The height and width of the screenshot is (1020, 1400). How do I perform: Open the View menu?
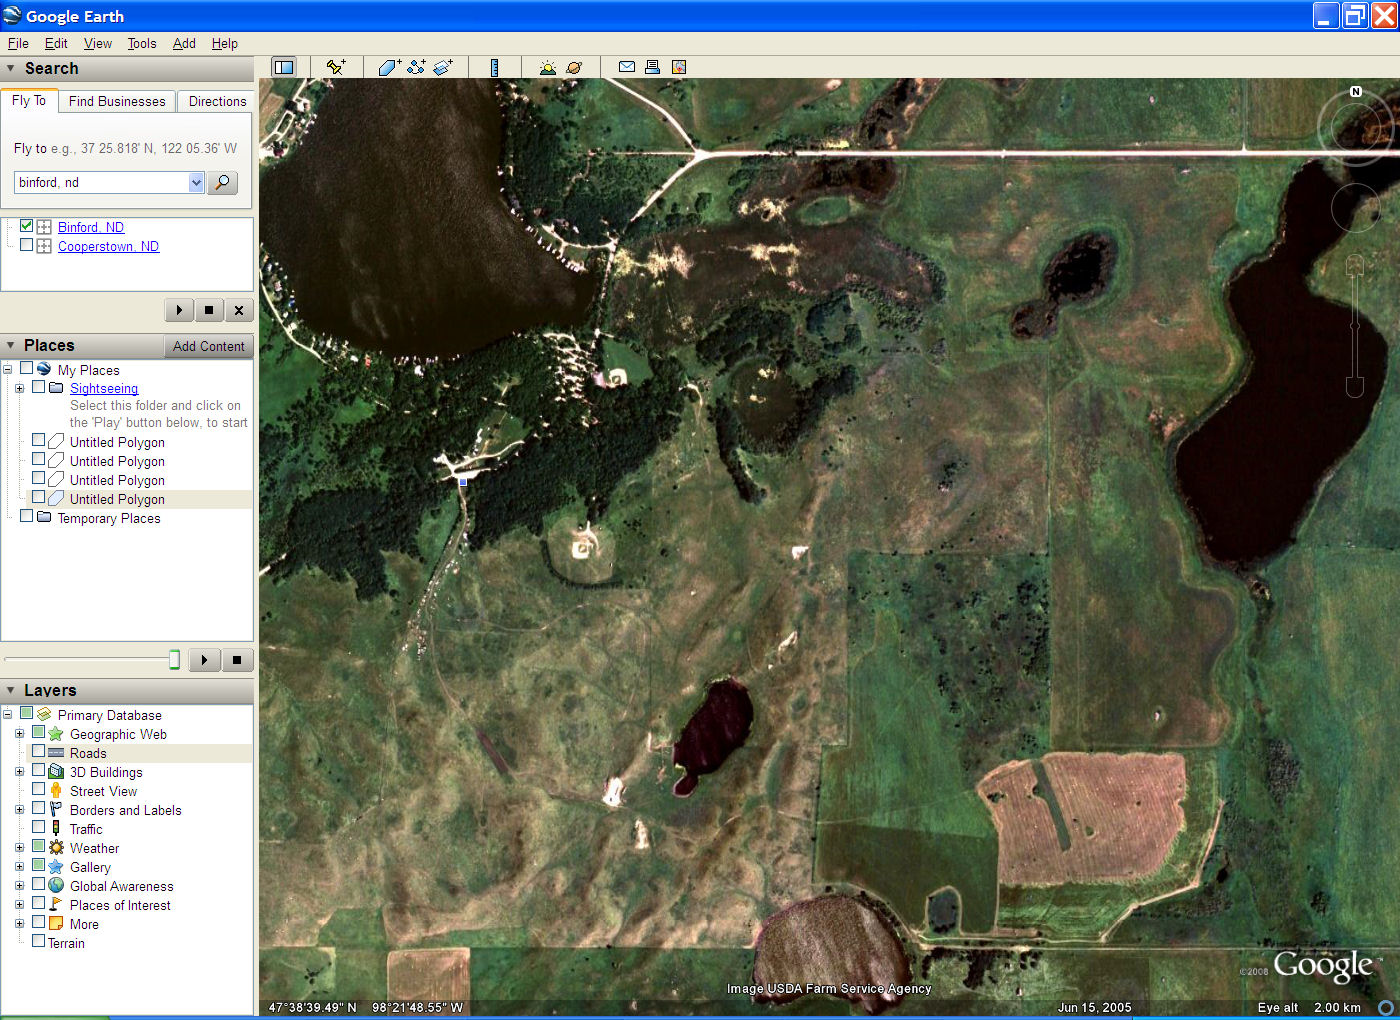98,43
